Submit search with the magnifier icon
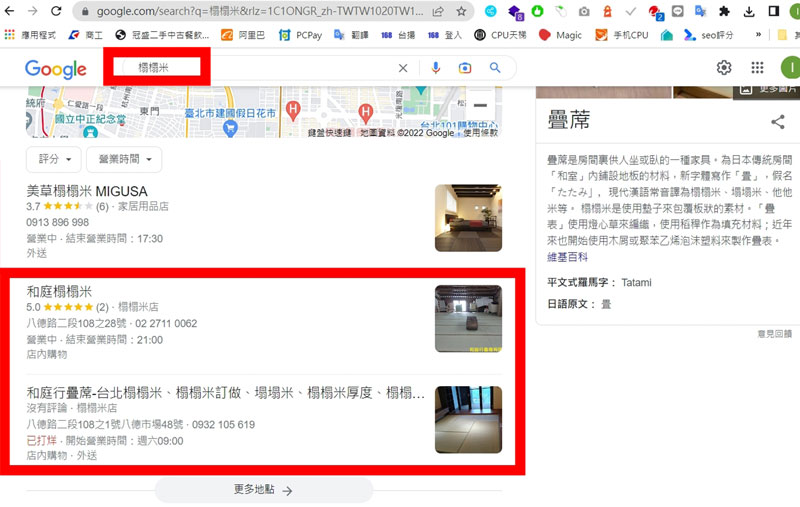Viewport: 800px width, 507px height. pos(495,68)
